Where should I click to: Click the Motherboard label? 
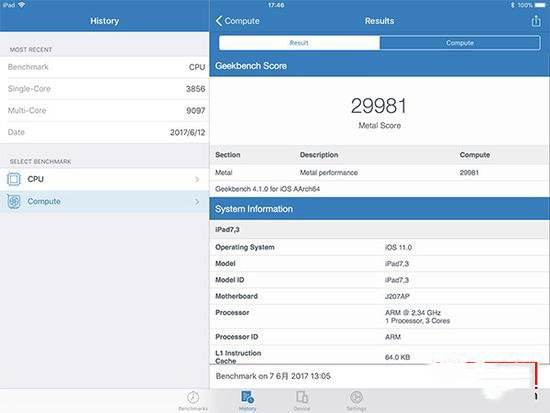click(x=236, y=297)
